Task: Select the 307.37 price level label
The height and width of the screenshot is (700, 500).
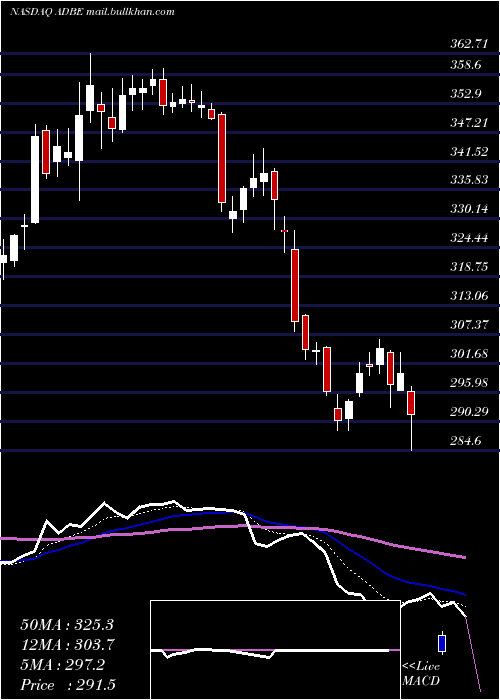Action: point(468,325)
